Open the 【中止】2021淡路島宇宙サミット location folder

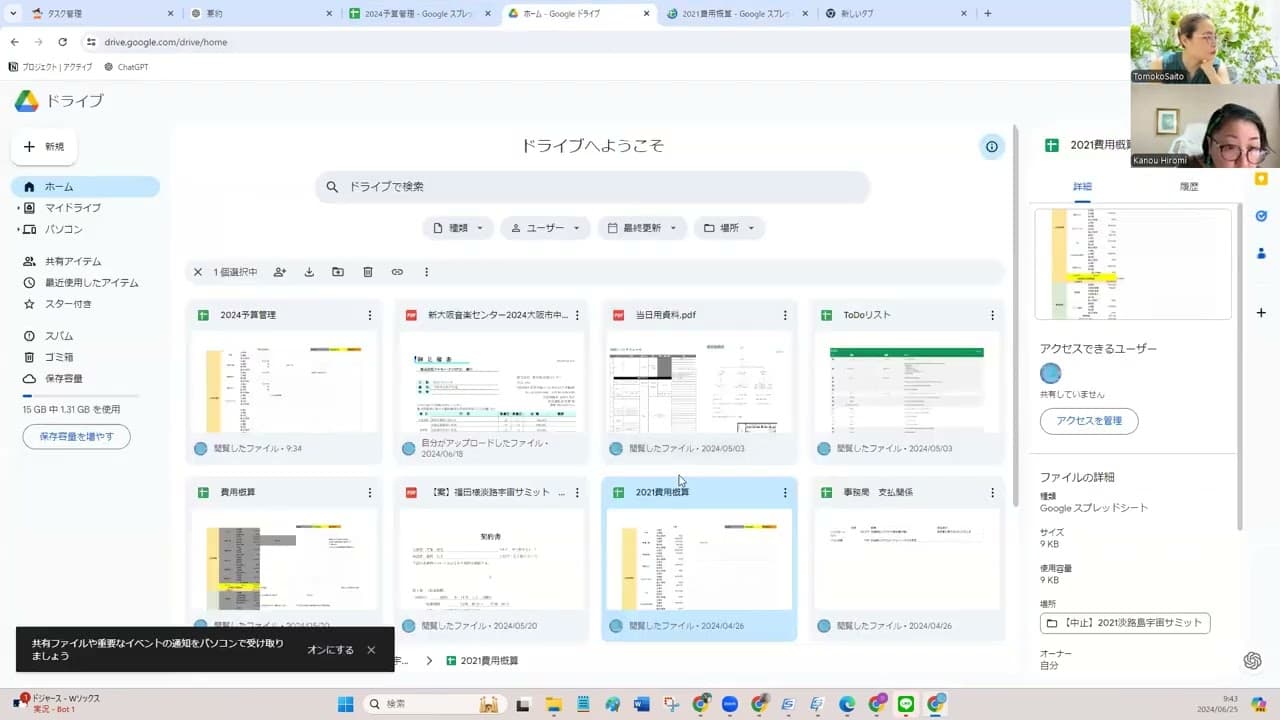click(x=1125, y=623)
